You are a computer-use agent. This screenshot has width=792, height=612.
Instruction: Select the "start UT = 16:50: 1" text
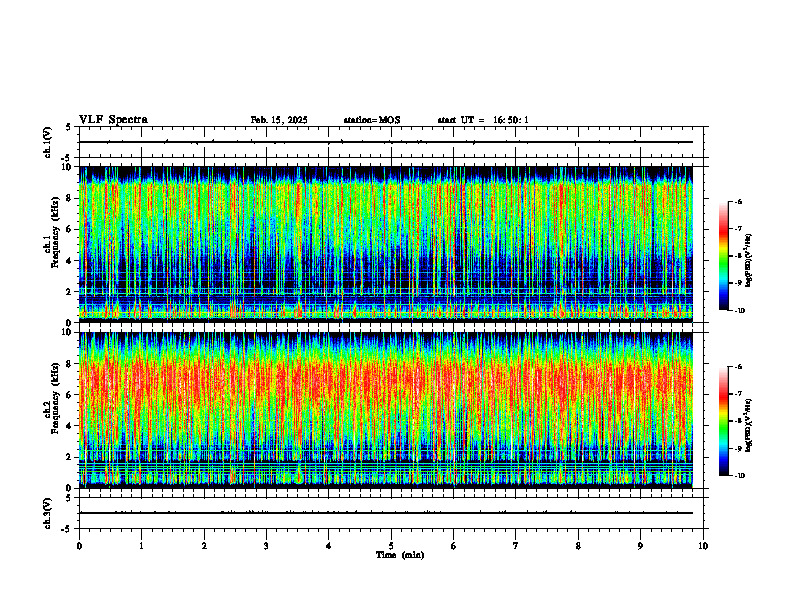(x=483, y=120)
